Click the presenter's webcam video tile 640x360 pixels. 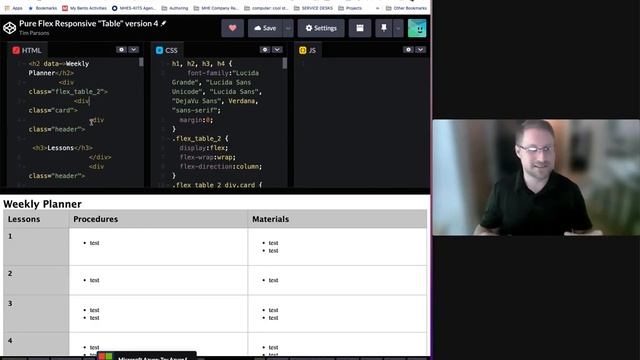pos(536,177)
